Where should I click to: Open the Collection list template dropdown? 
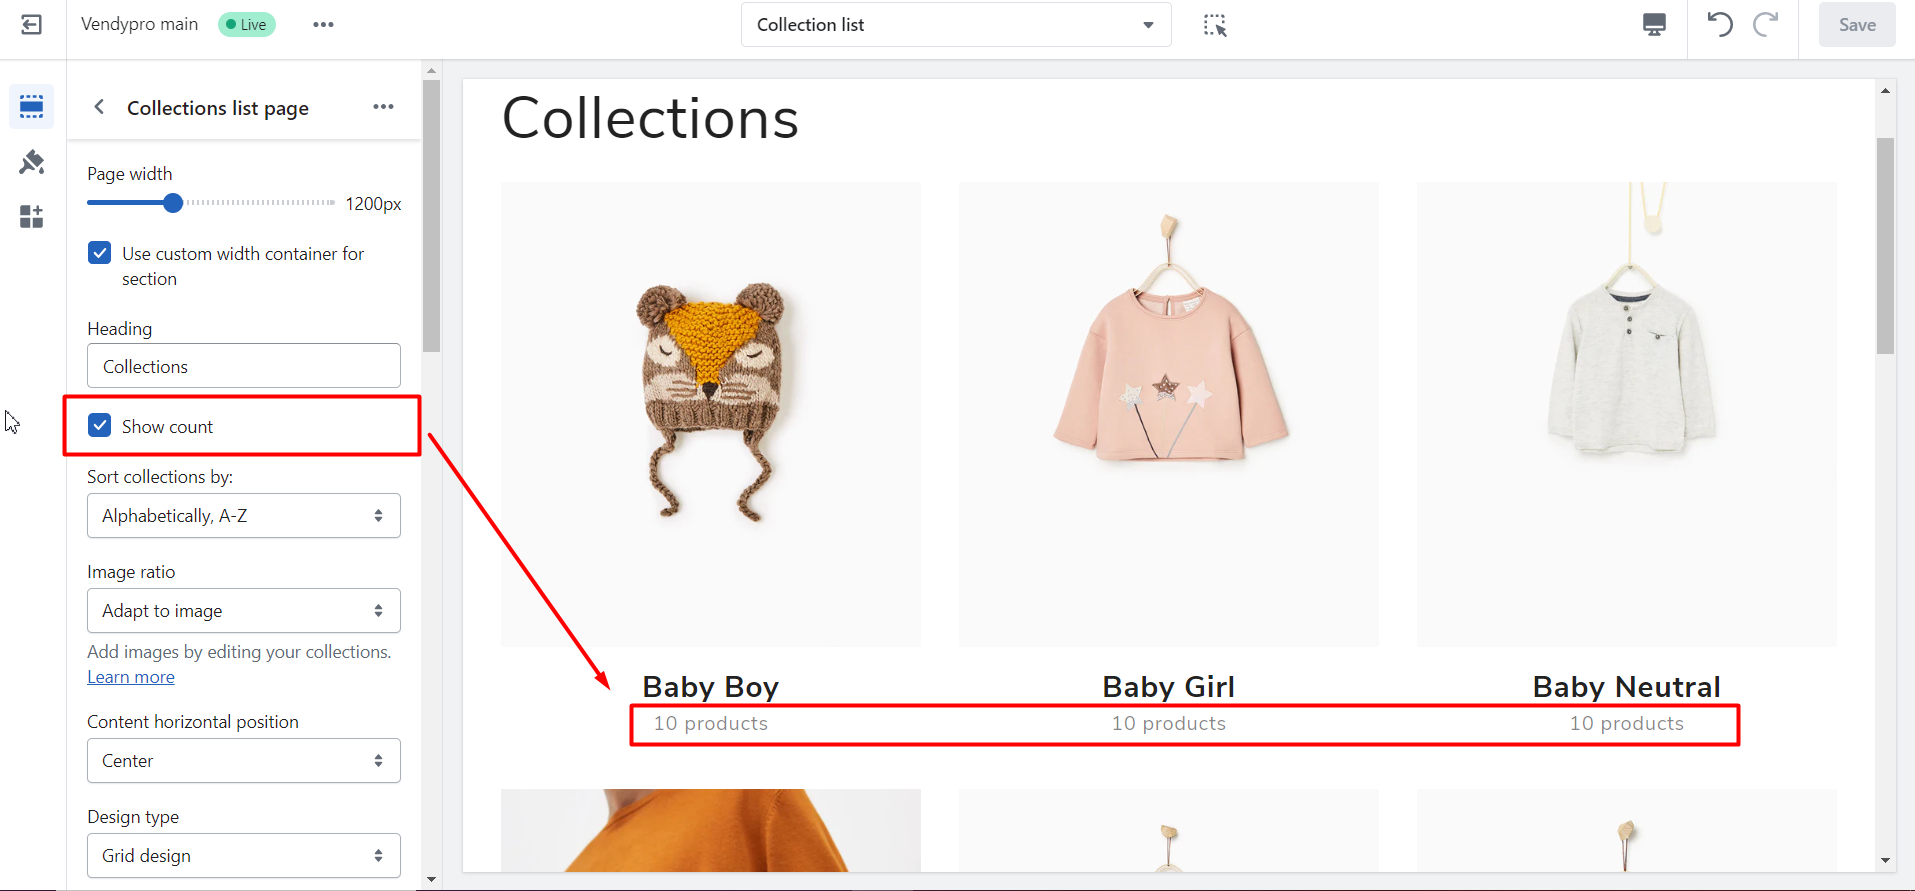pyautogui.click(x=955, y=25)
